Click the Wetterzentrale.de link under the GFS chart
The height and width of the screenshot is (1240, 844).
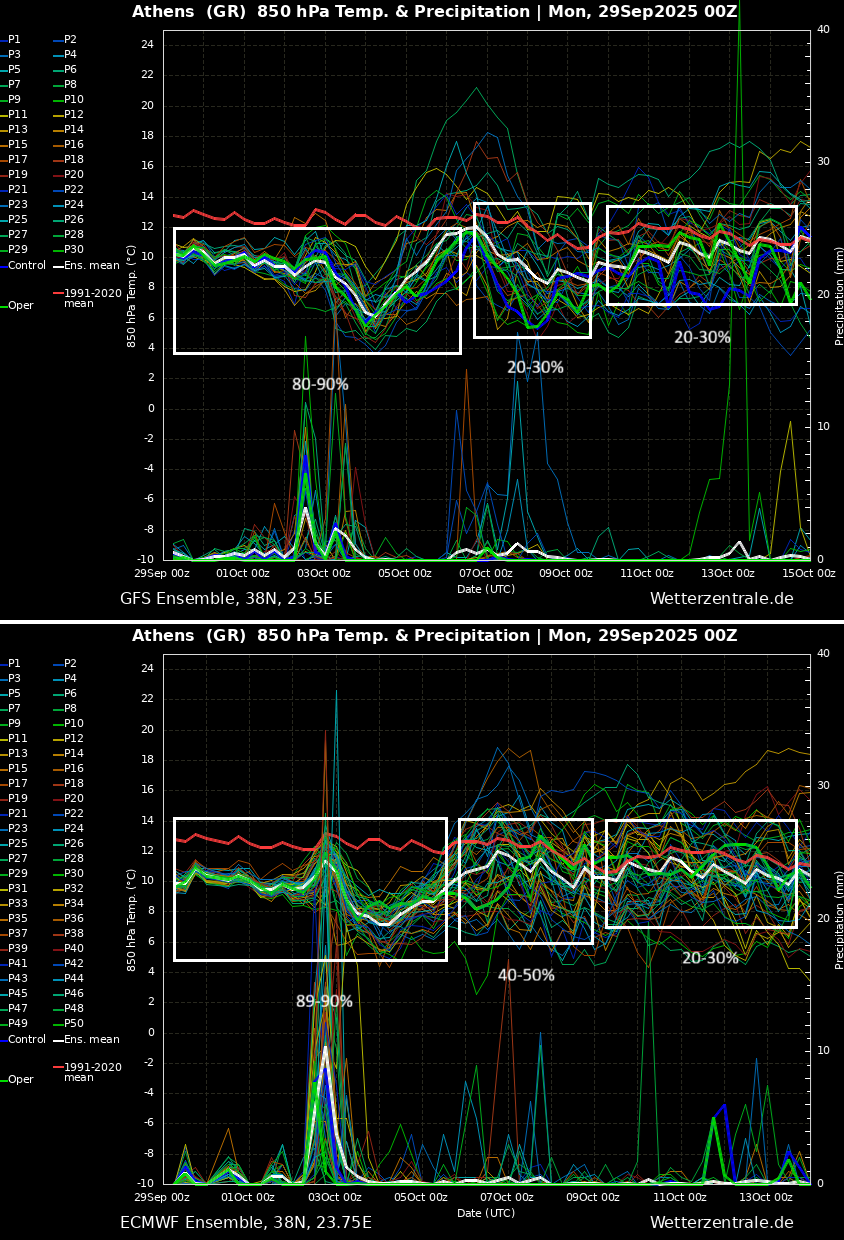point(721,599)
